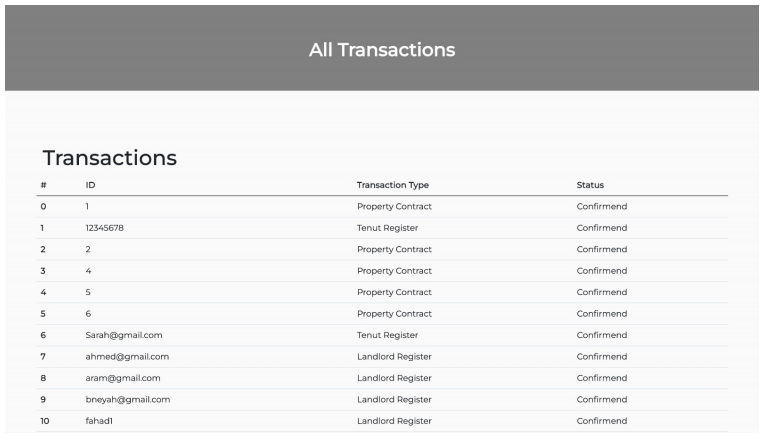Screen dimensions: 768x440
Task: Click the Confirmend status for ahmed@gmail.com
Action: coord(602,357)
